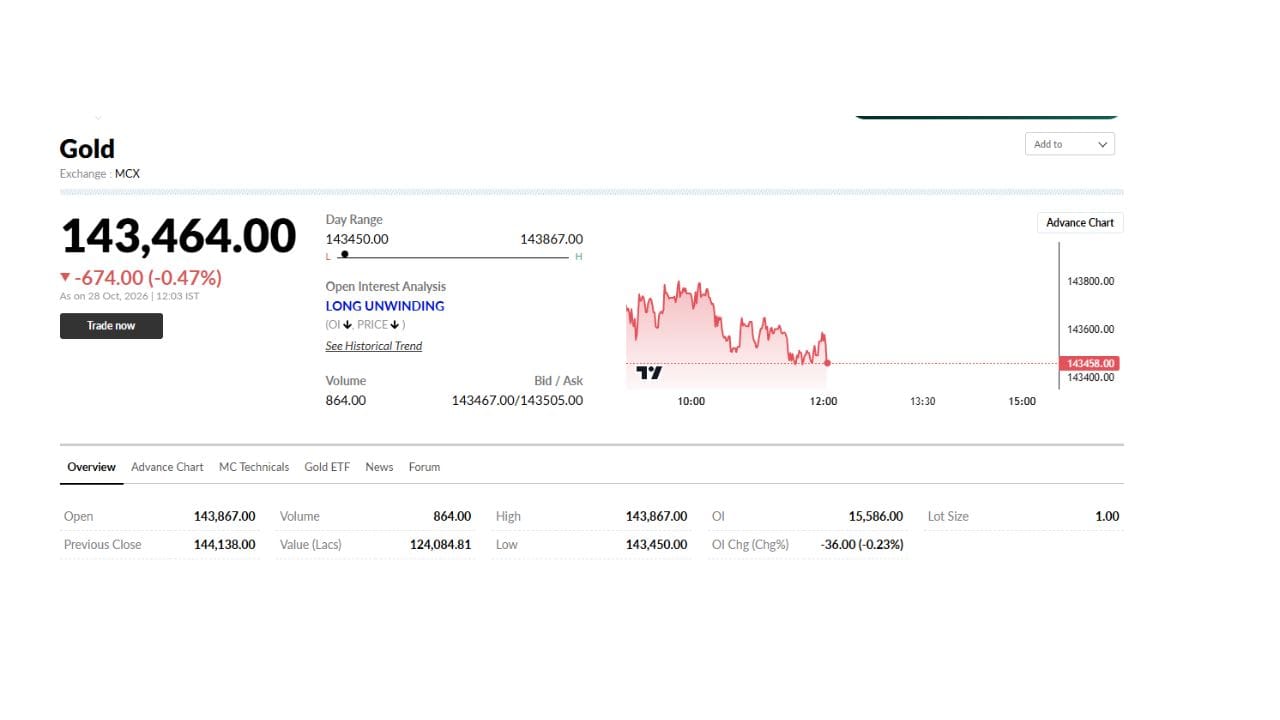Click the red end-point dot on the price chart
The width and height of the screenshot is (1280, 720).
point(827,363)
